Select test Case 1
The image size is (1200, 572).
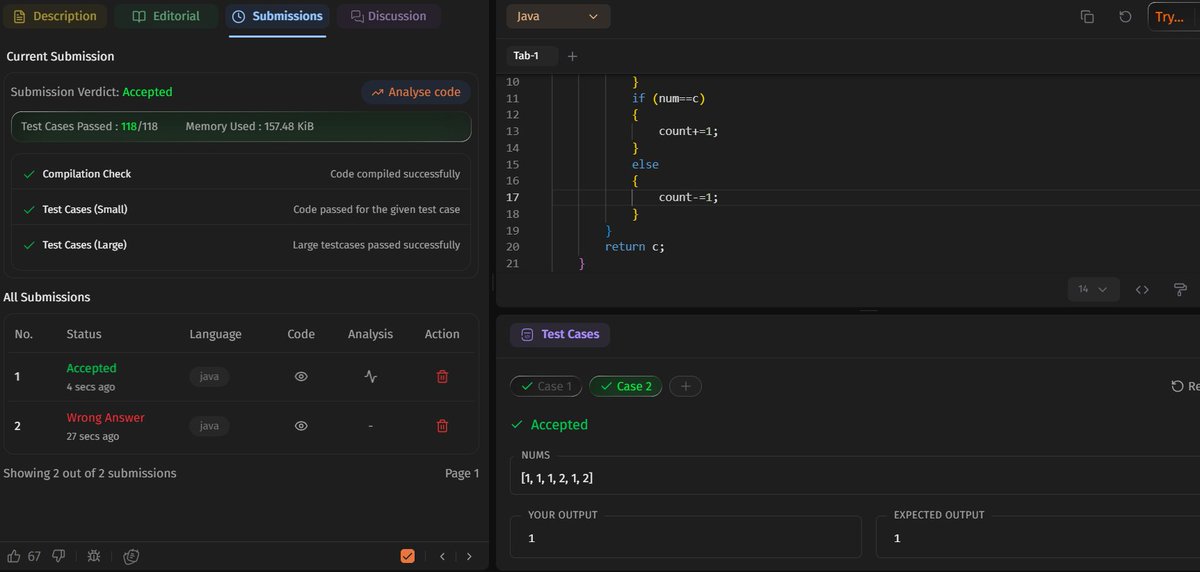tap(545, 386)
